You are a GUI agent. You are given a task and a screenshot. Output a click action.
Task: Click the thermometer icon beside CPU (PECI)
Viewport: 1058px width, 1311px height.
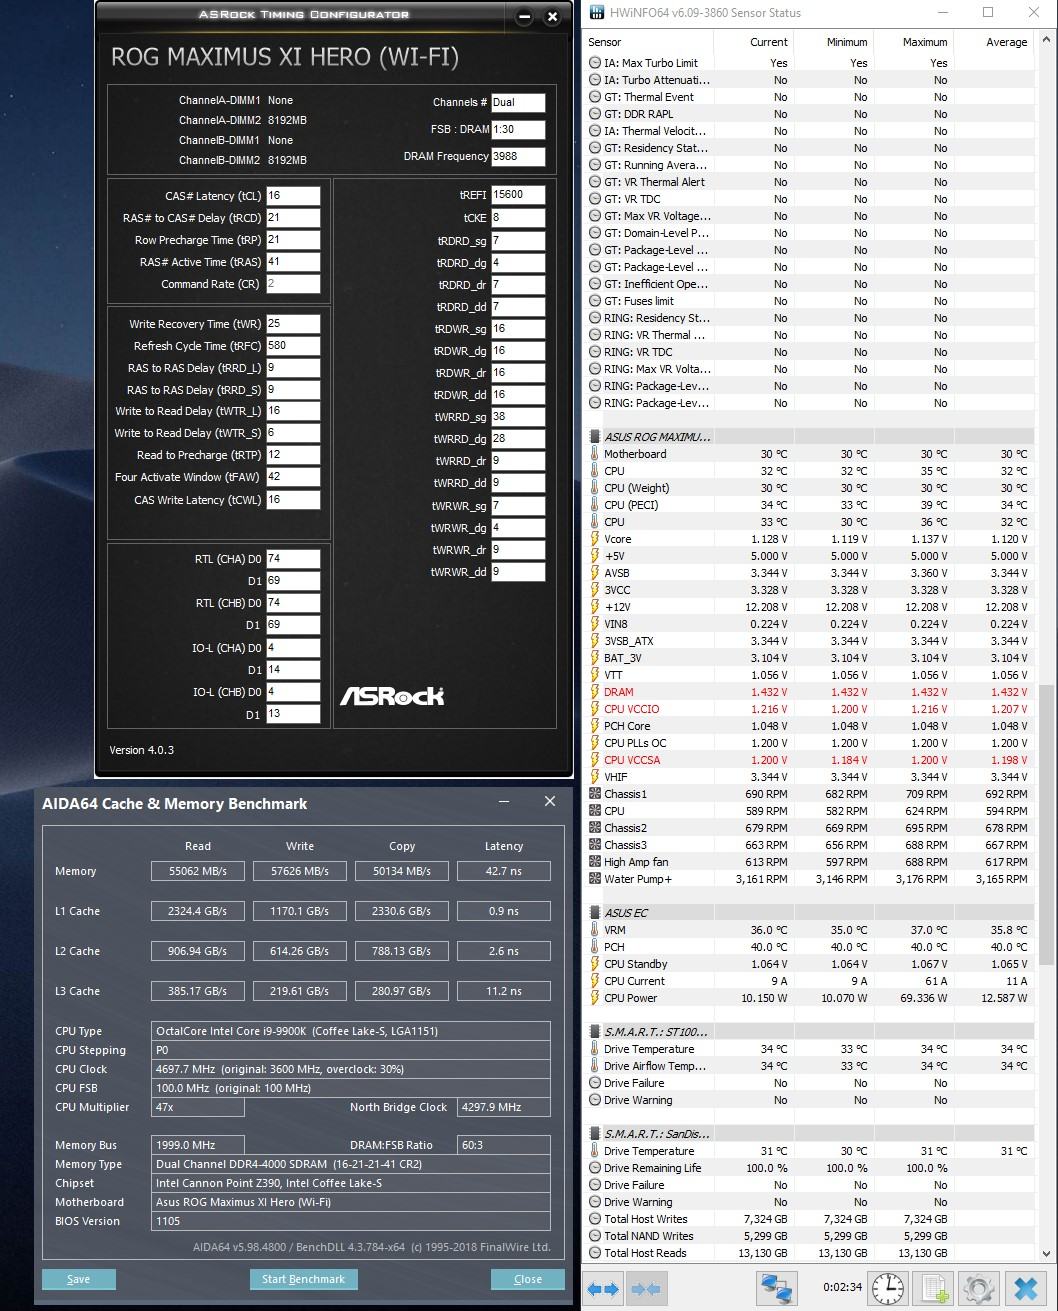pos(595,505)
